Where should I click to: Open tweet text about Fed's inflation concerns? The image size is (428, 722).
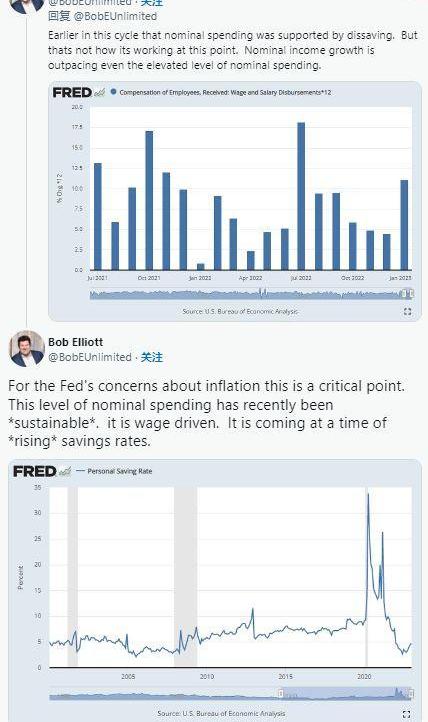click(x=206, y=413)
